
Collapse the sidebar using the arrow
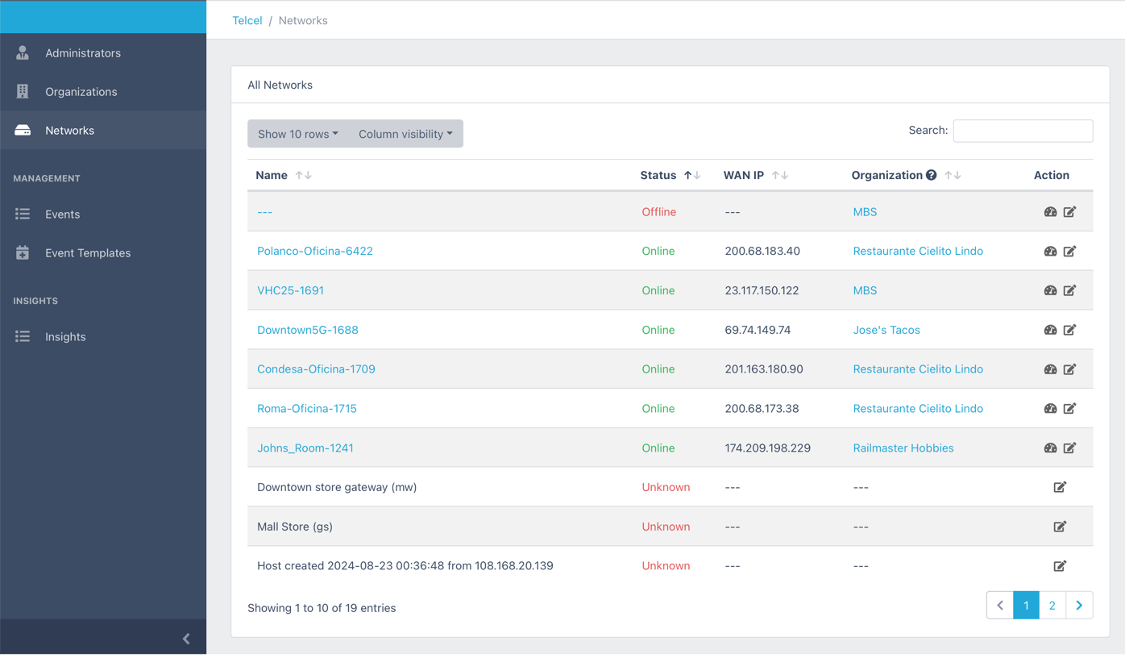tap(186, 638)
